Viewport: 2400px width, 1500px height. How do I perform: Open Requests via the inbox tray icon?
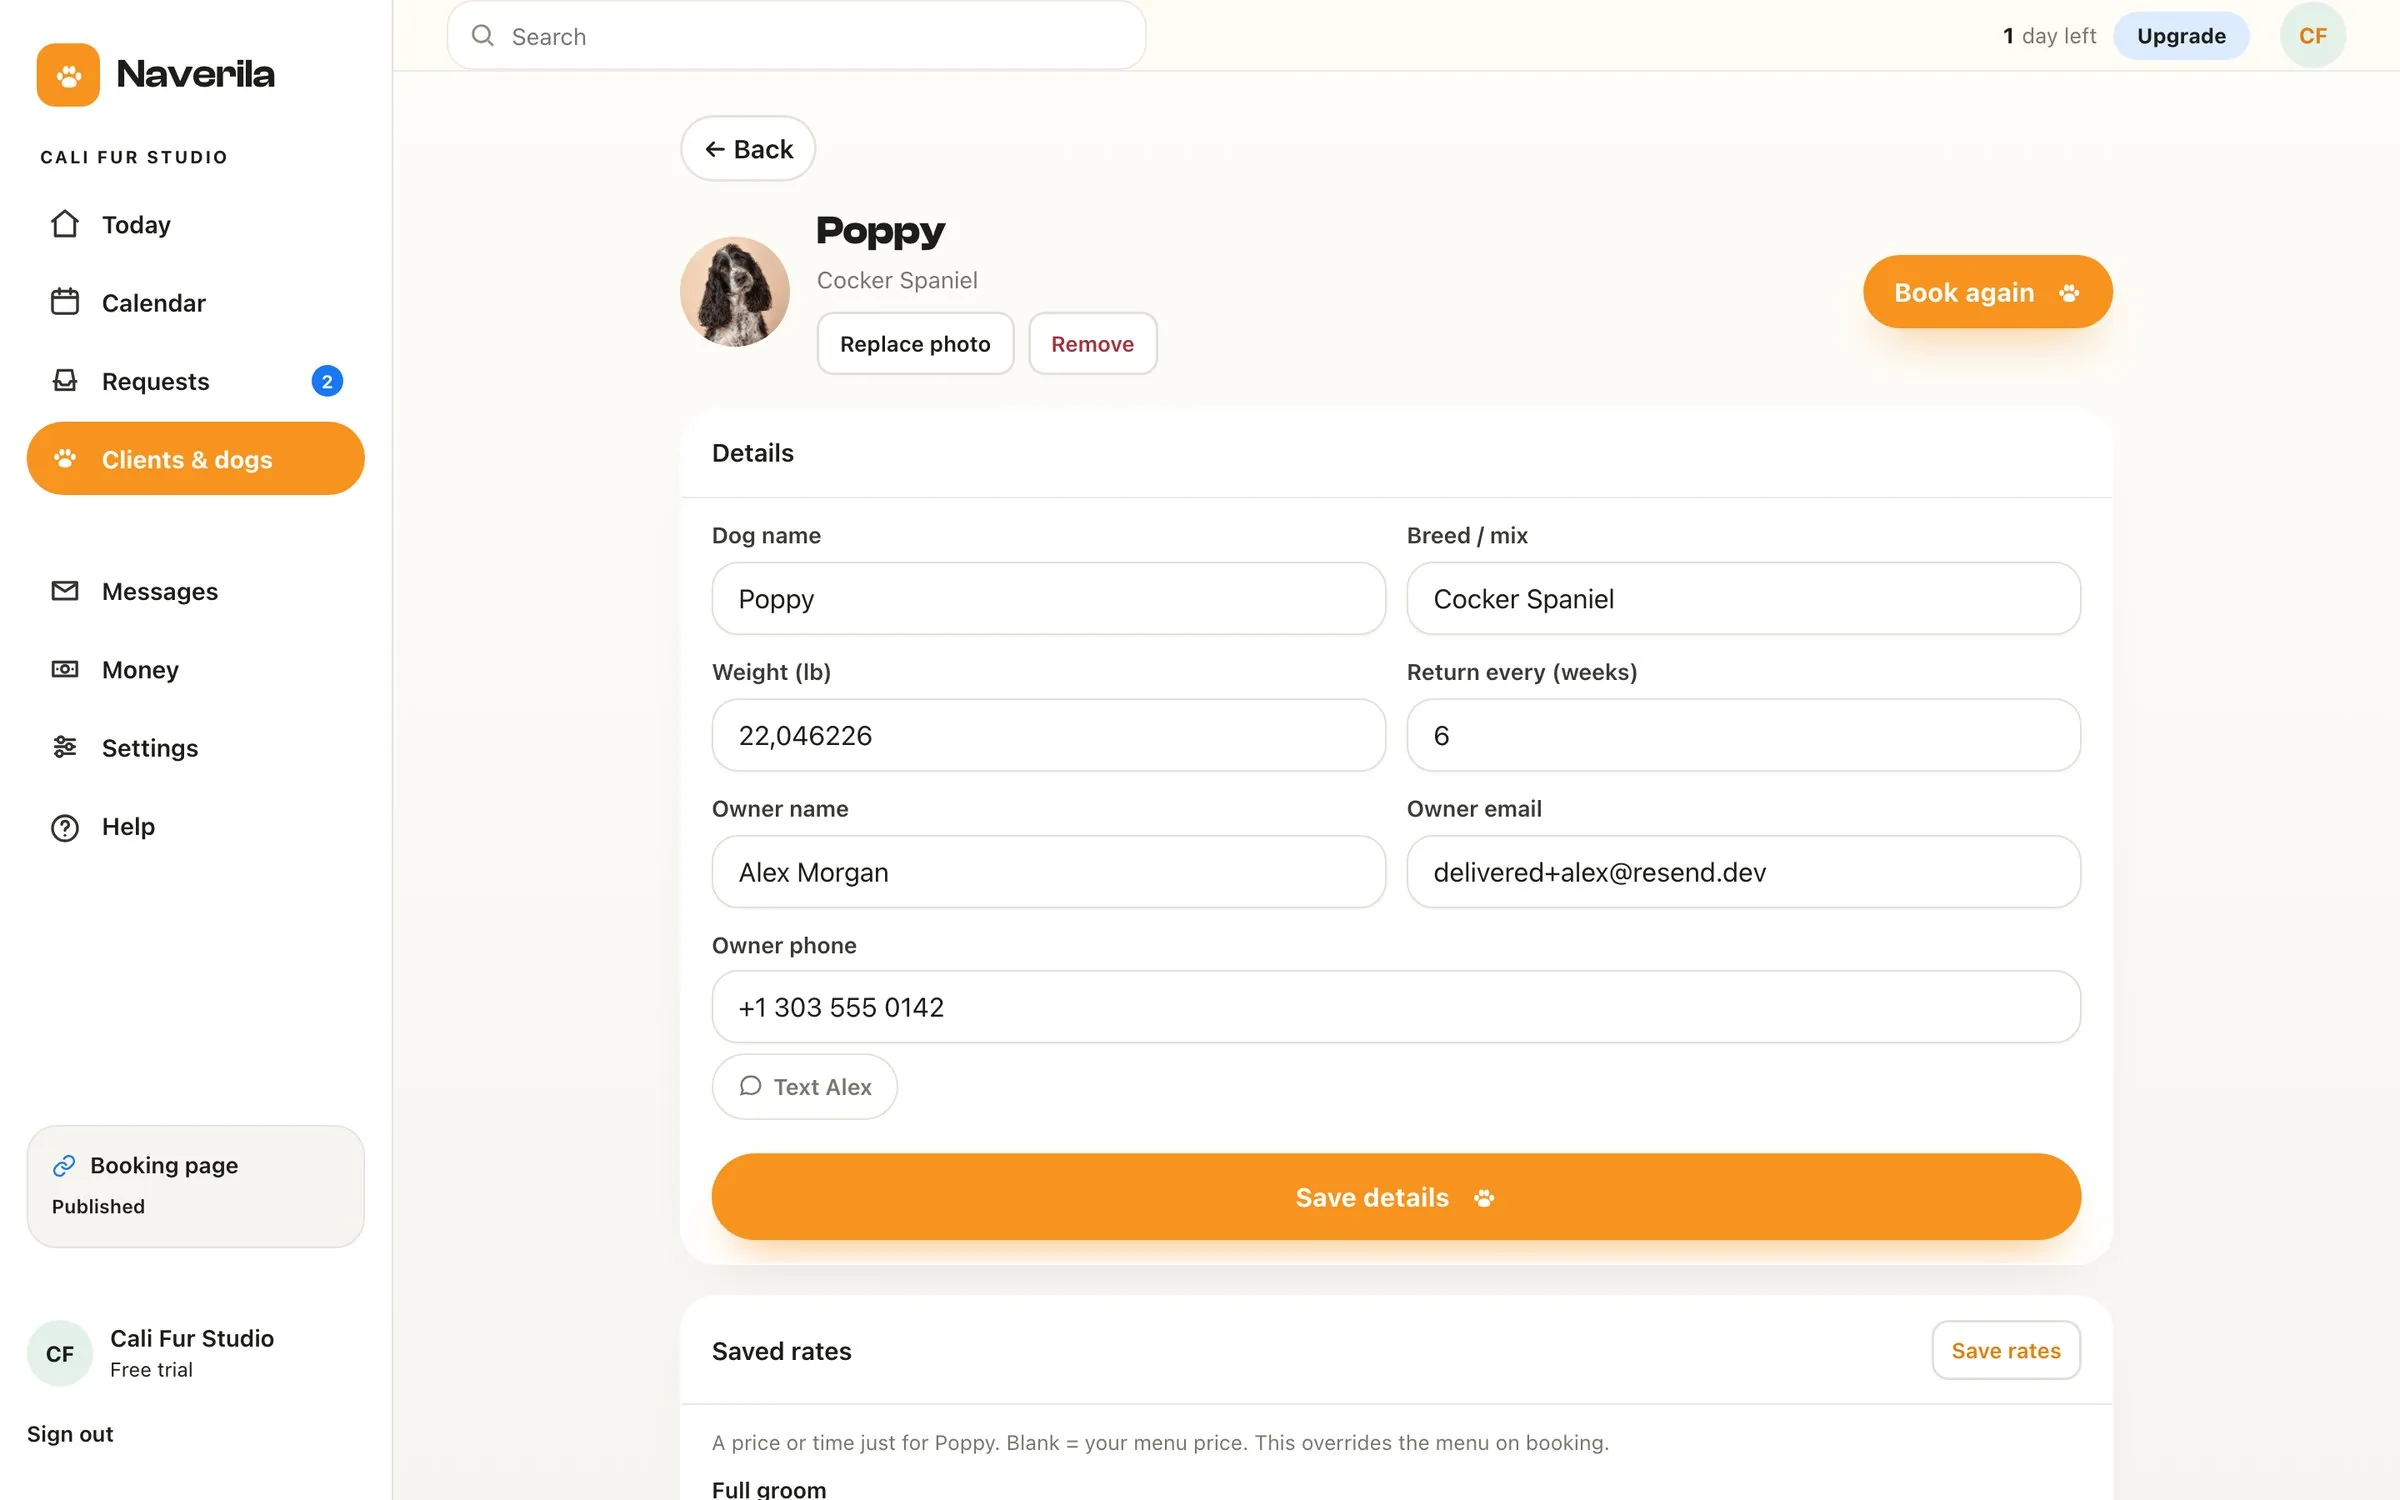click(x=65, y=381)
